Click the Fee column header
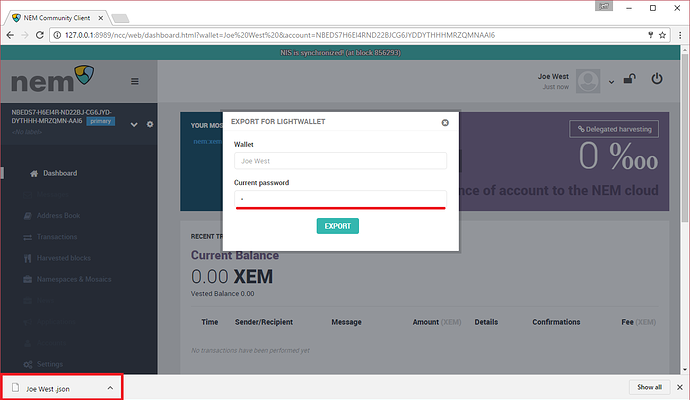The width and height of the screenshot is (690, 400). click(639, 322)
